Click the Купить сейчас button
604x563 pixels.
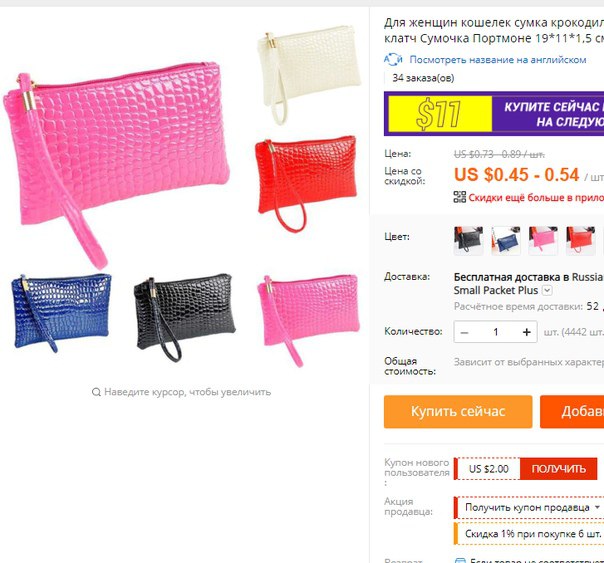click(x=458, y=411)
